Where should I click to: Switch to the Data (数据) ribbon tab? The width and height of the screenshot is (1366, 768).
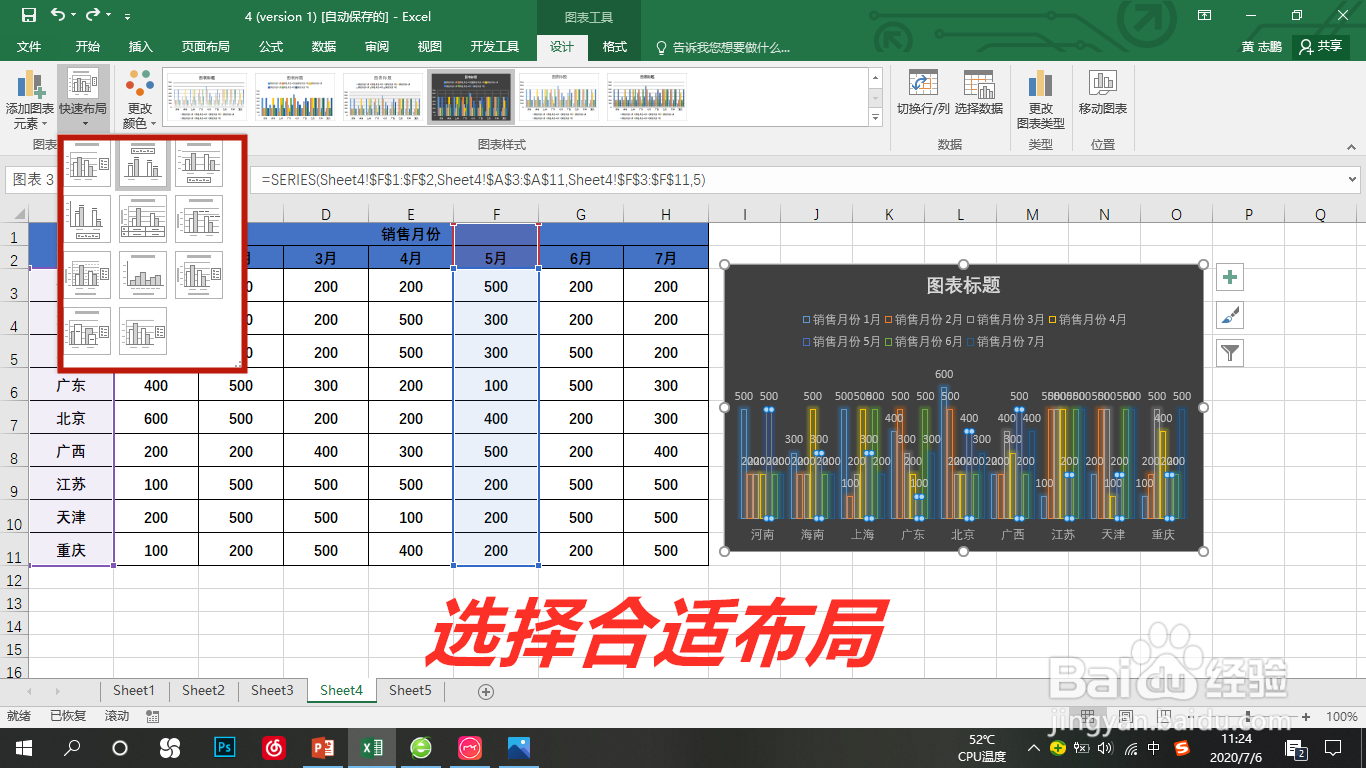(323, 47)
